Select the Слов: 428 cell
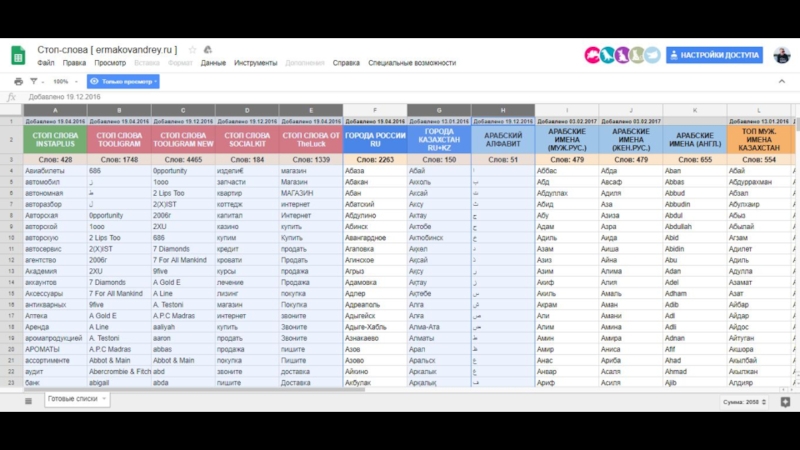 coord(55,160)
